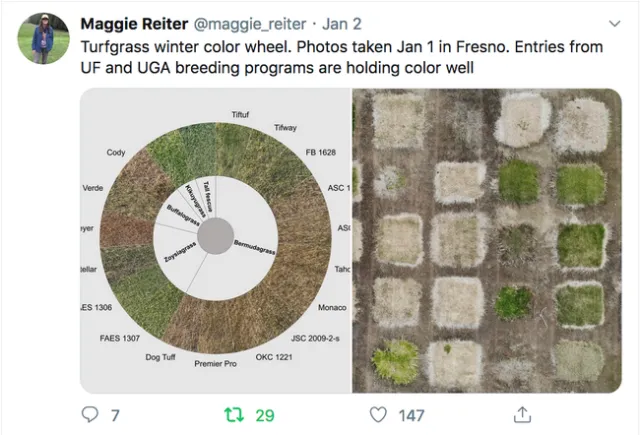Open the aerial grass plots photo

point(487,240)
